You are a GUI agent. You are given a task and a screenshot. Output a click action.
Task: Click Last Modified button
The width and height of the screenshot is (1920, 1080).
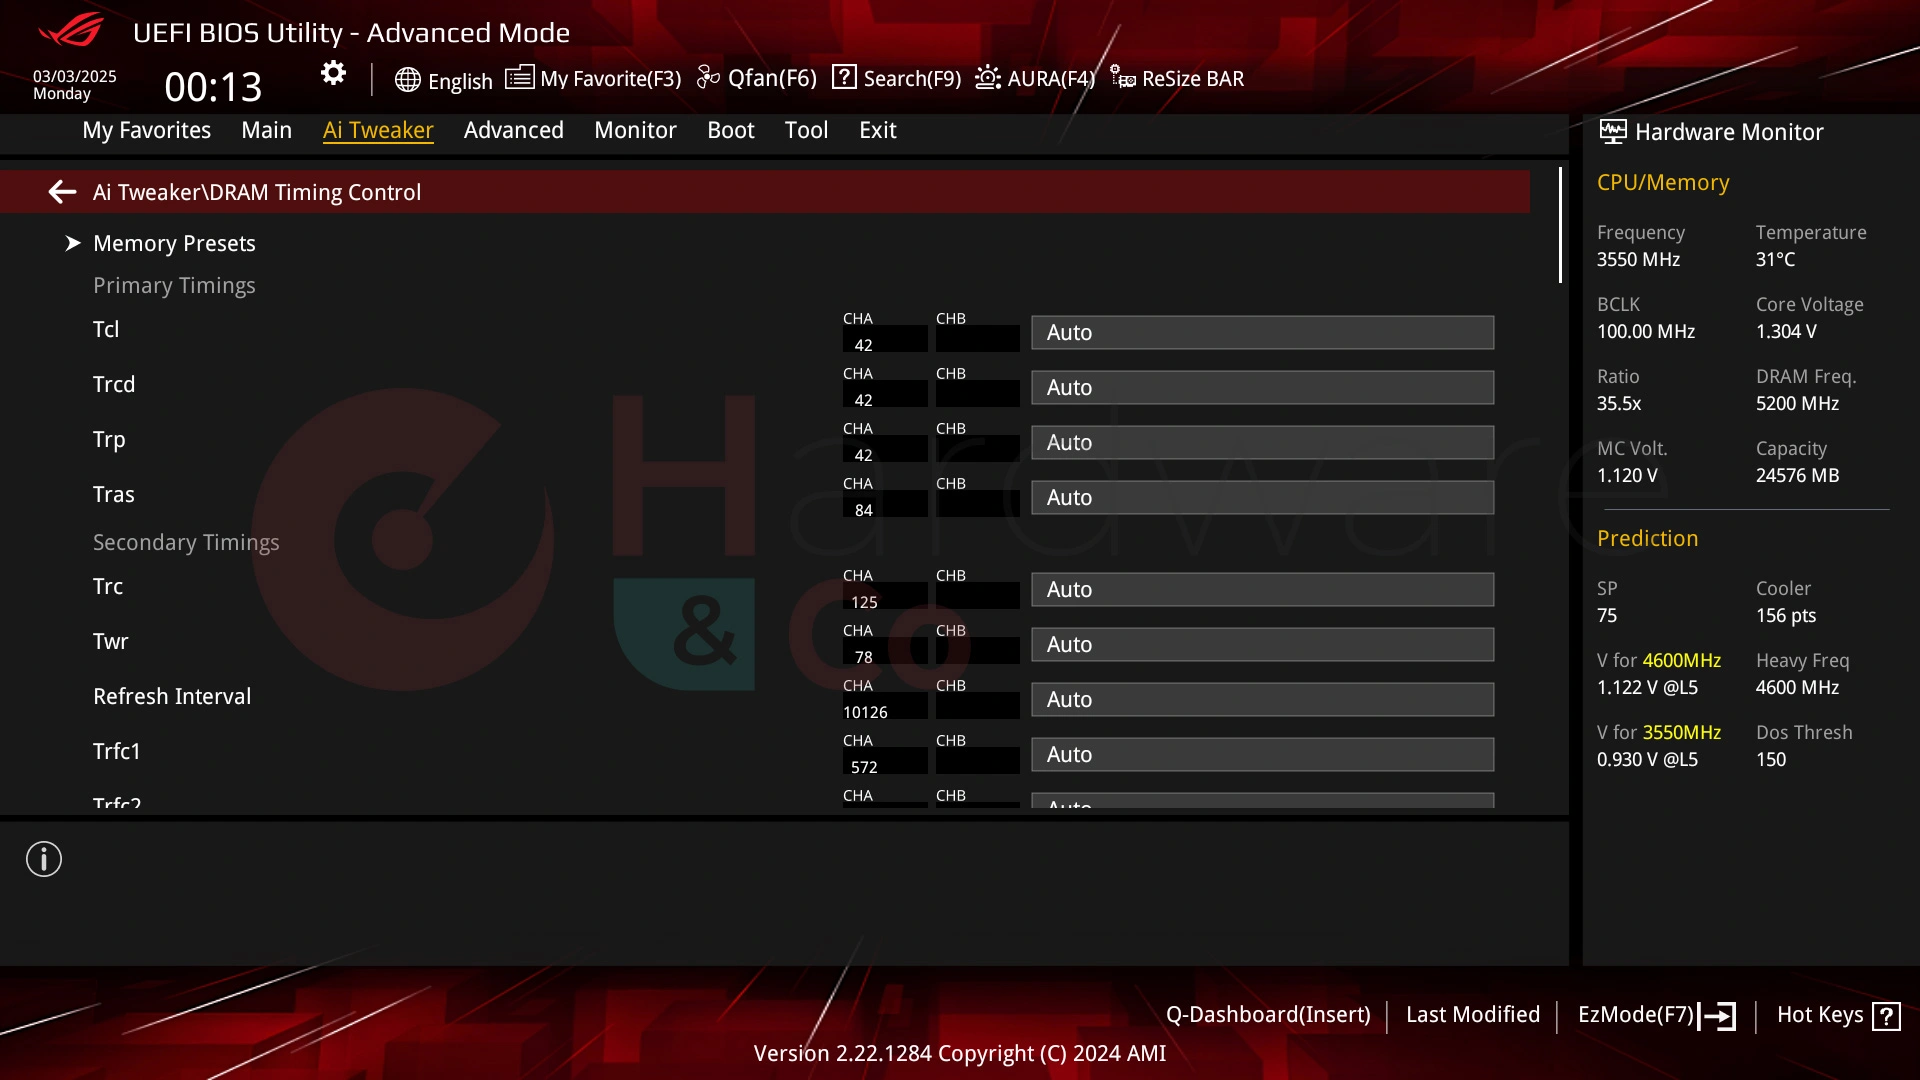(1473, 1014)
